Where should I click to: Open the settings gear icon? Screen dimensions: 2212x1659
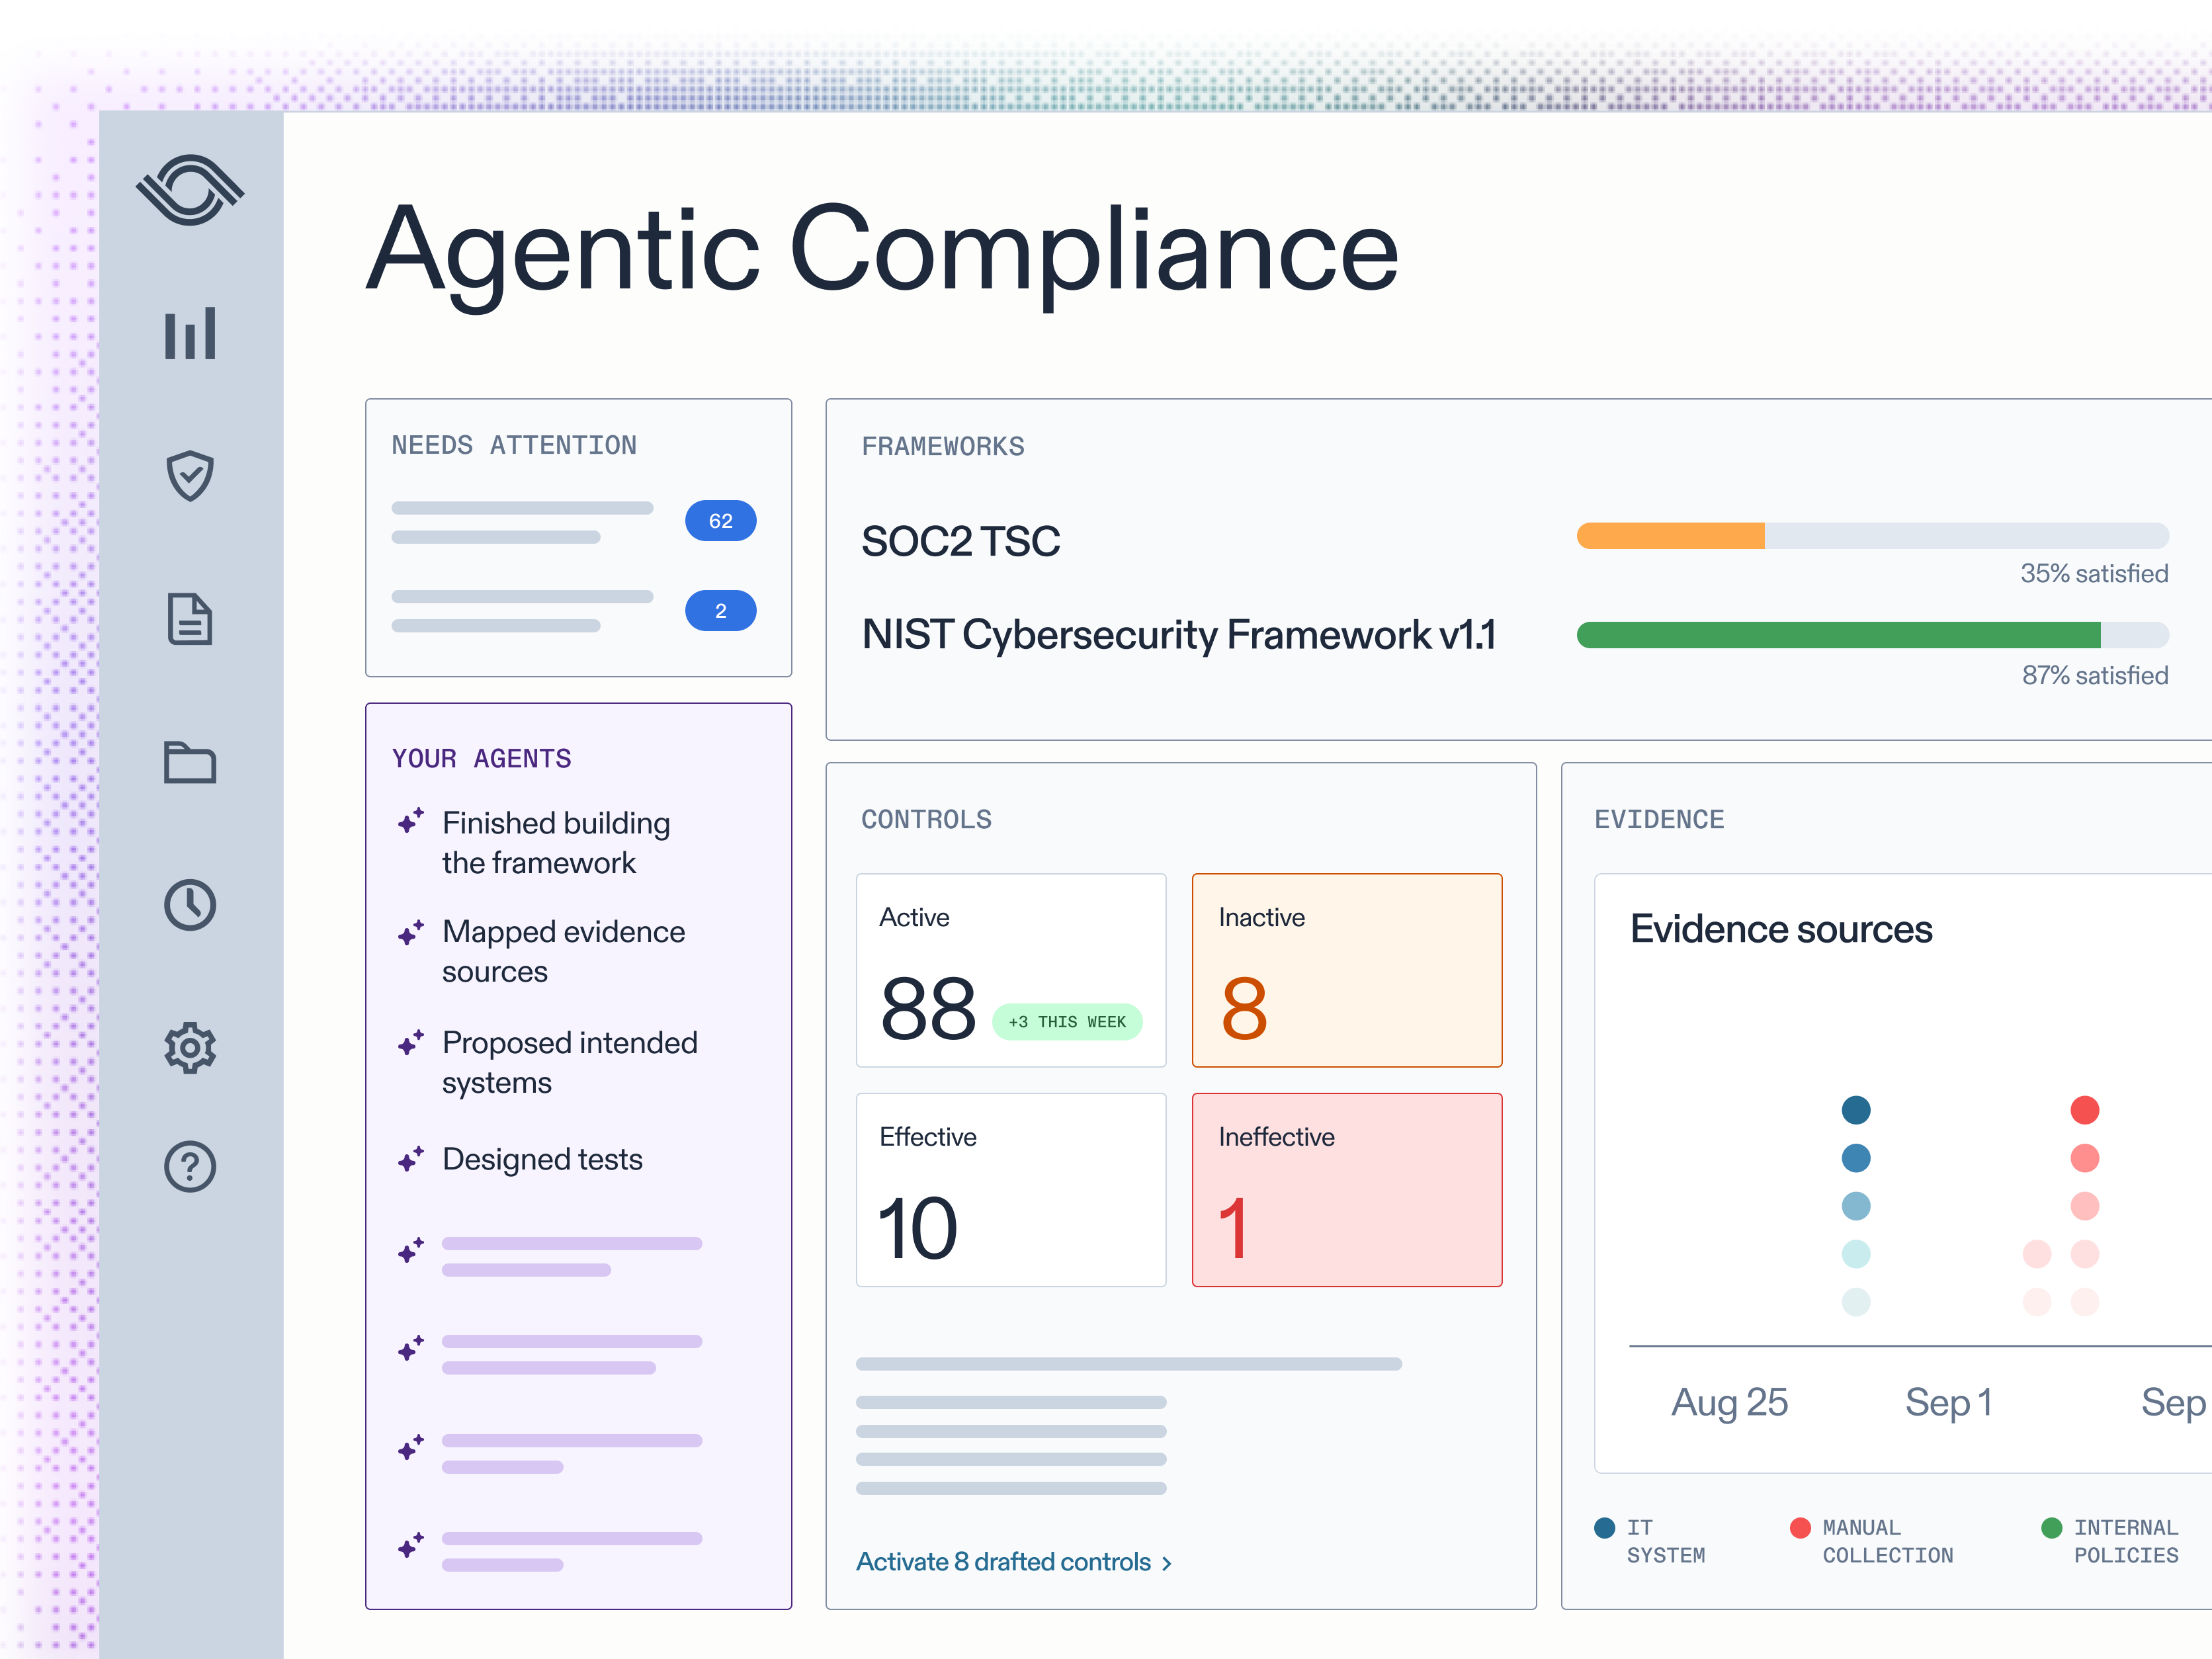coord(190,1048)
